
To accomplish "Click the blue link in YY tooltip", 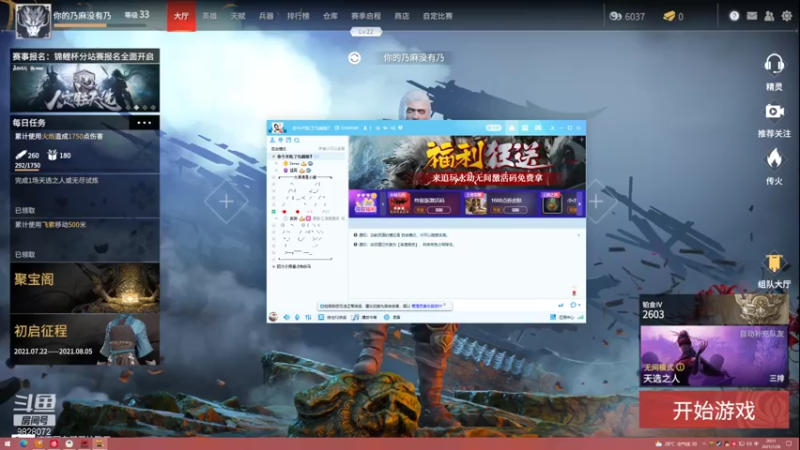I will click(426, 306).
